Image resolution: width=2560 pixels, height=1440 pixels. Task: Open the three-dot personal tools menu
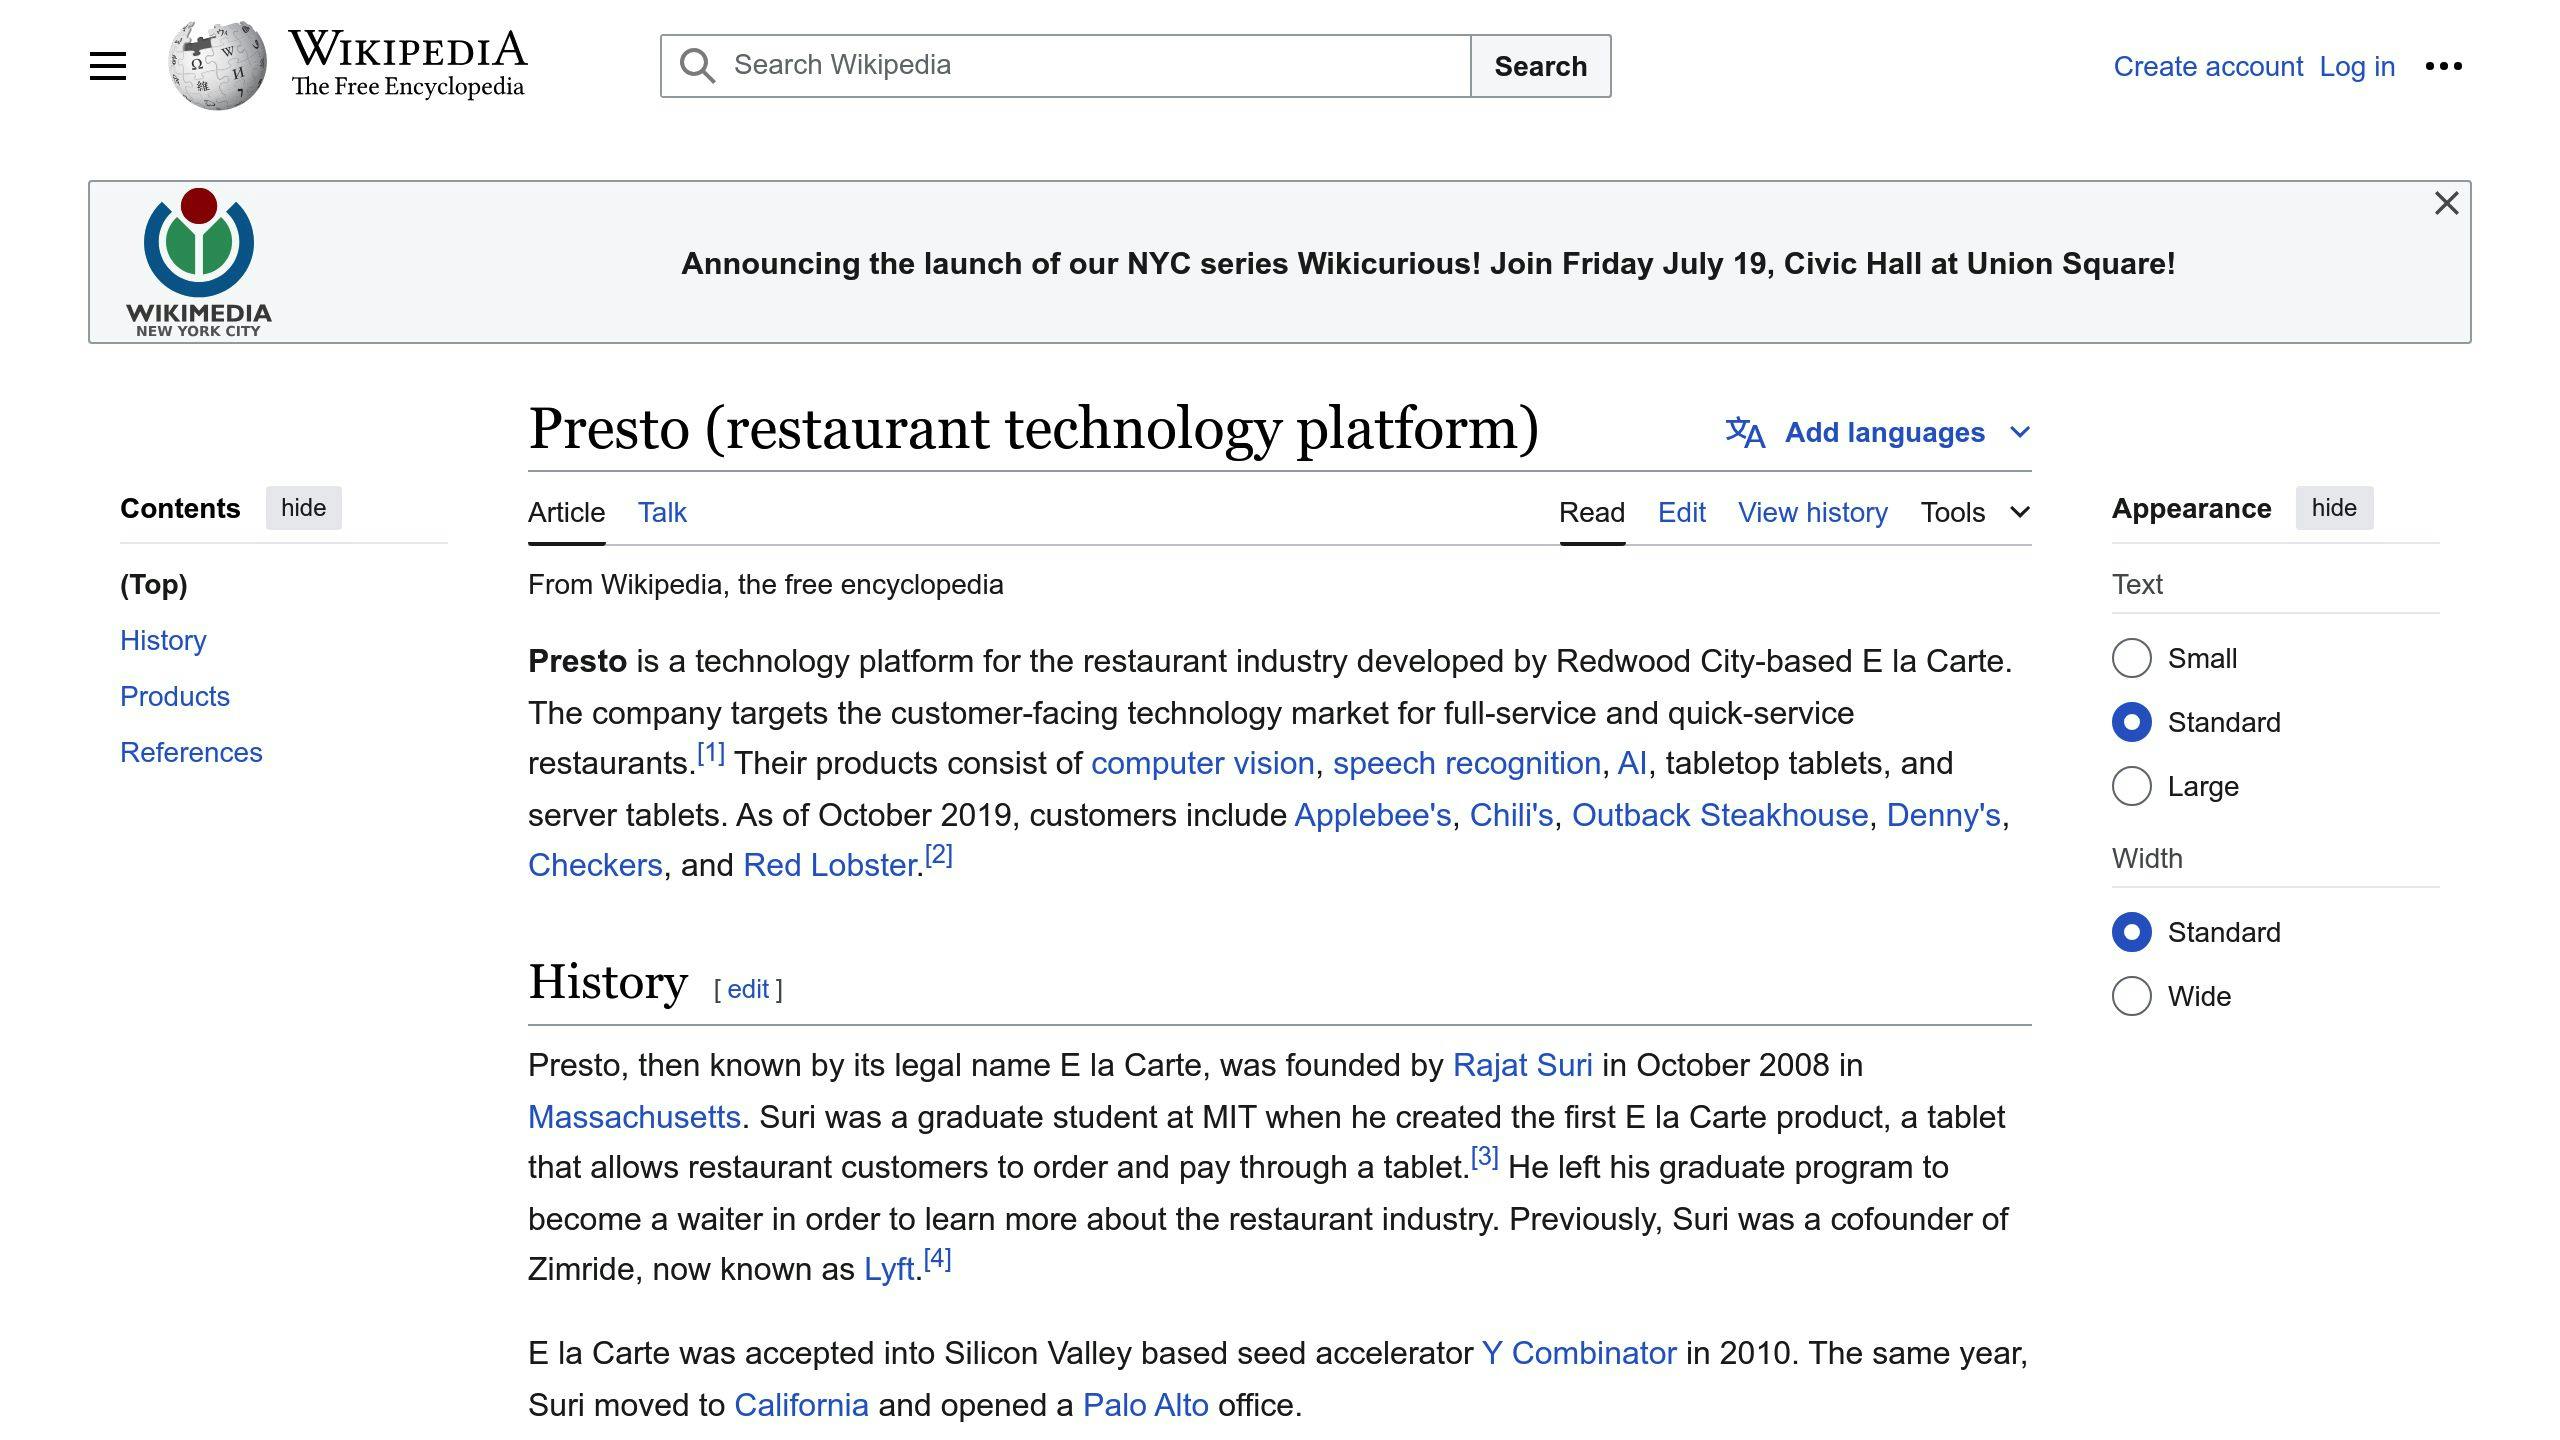(2443, 66)
